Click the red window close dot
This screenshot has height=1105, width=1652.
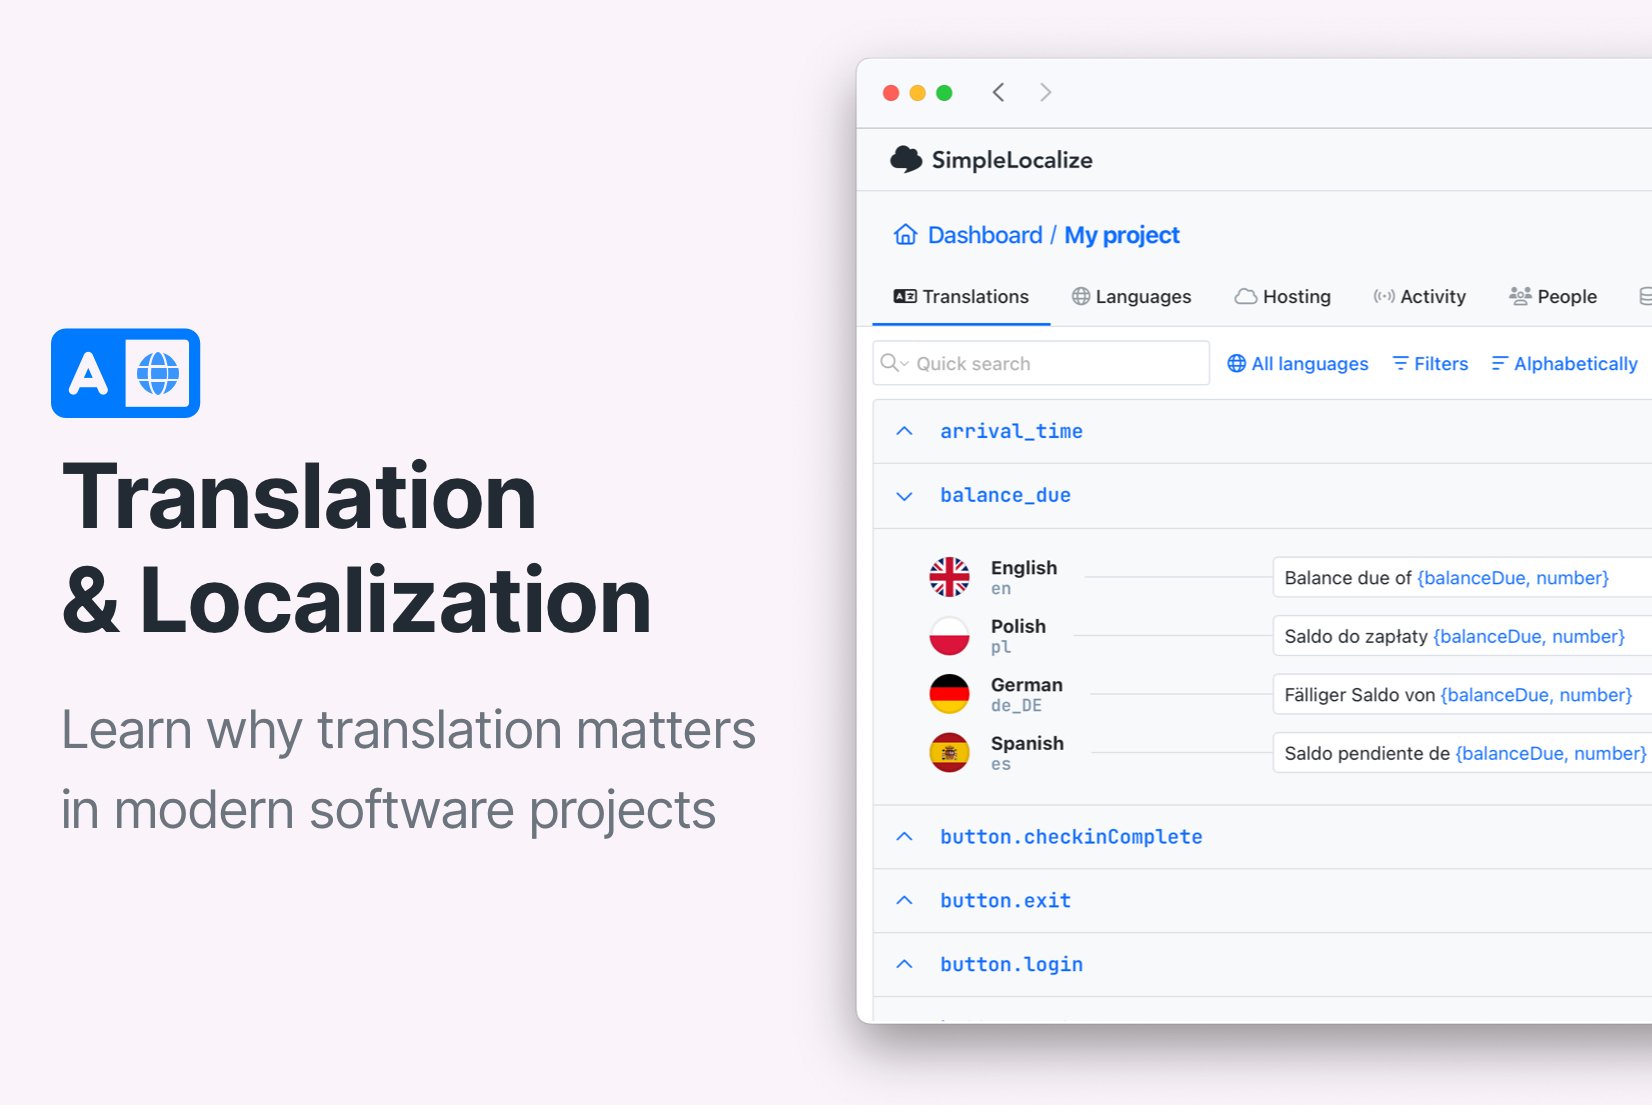tap(891, 93)
